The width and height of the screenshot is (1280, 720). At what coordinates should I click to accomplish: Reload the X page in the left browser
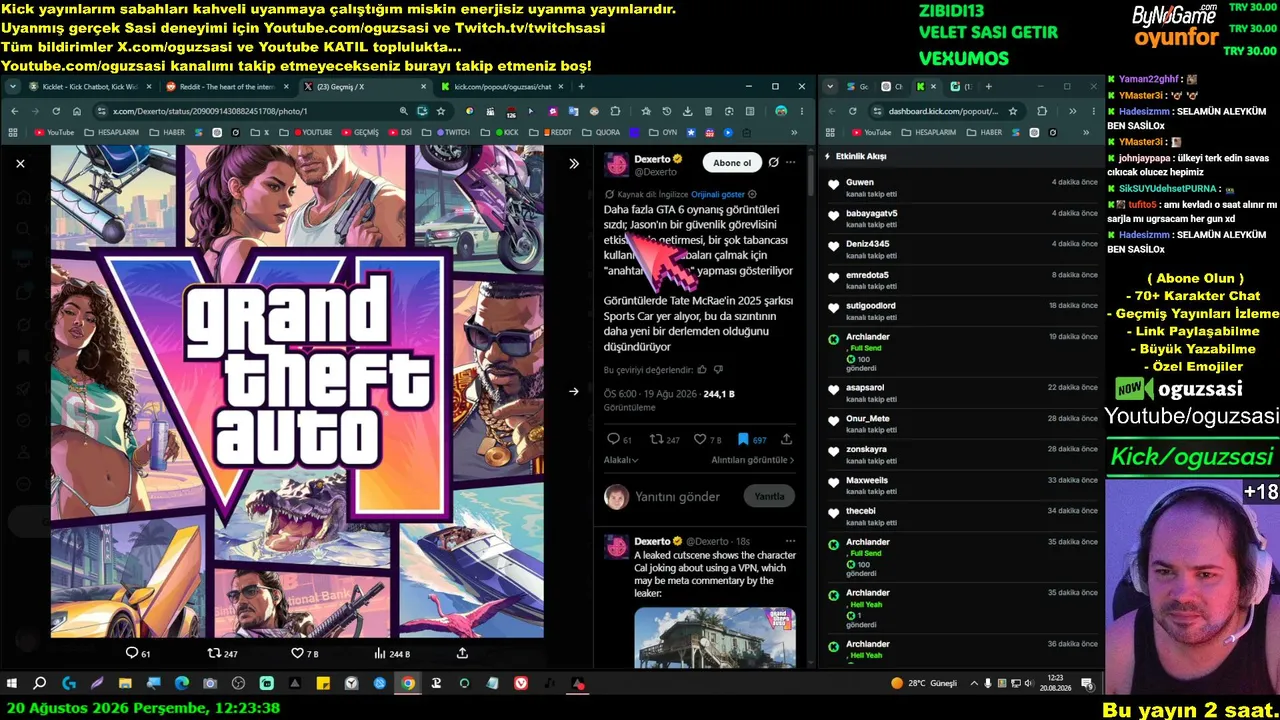[x=55, y=111]
